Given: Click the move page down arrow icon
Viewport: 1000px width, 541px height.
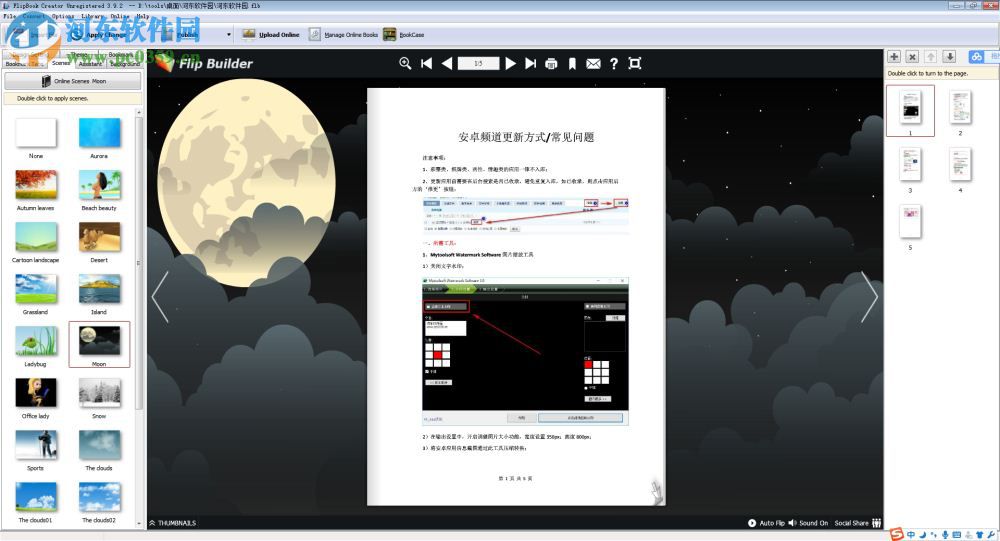Looking at the screenshot, I should [950, 57].
